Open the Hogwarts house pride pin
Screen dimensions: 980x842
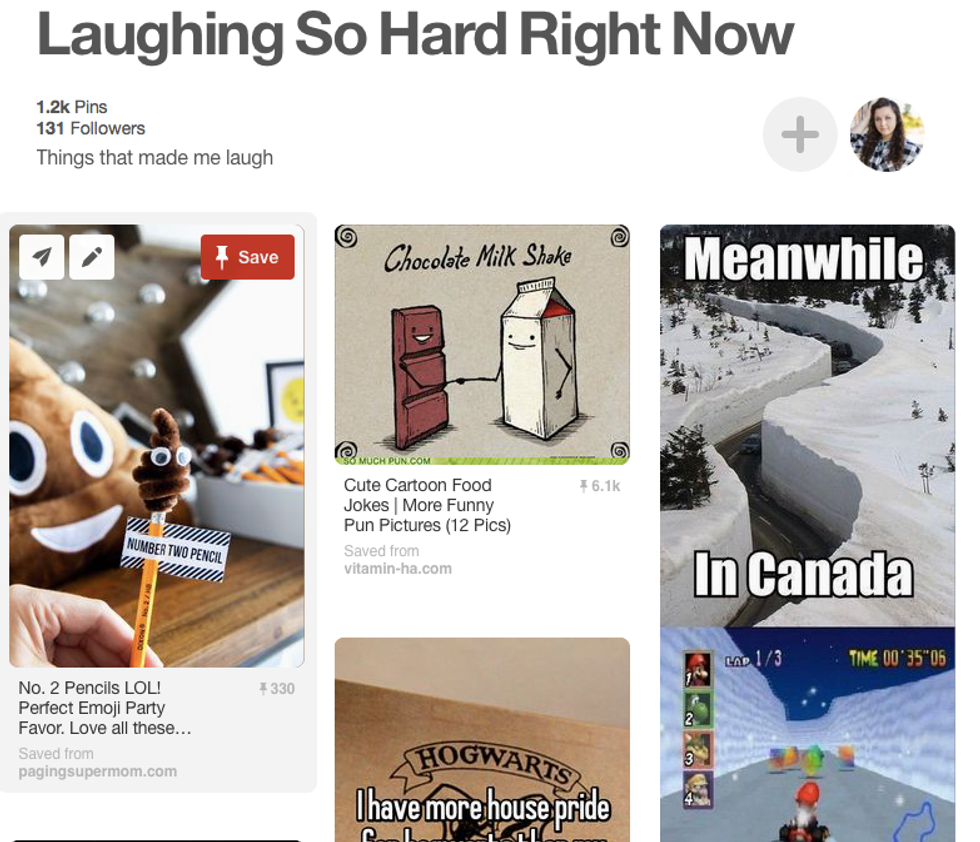(482, 740)
